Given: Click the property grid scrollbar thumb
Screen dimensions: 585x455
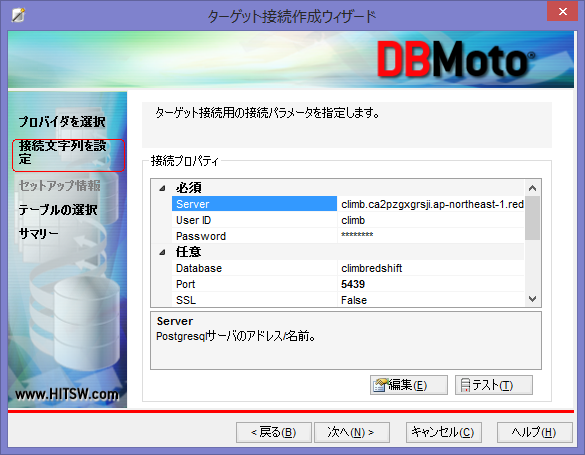Looking at the screenshot, I should tap(532, 218).
